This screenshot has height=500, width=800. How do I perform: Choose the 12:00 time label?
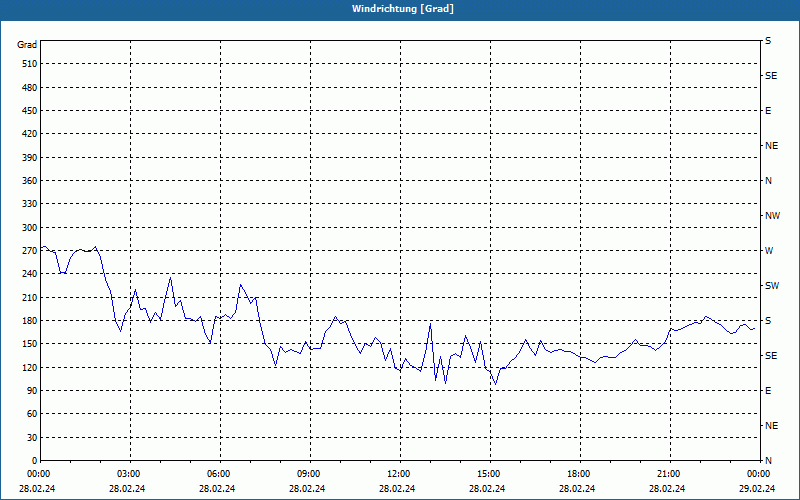(x=398, y=474)
